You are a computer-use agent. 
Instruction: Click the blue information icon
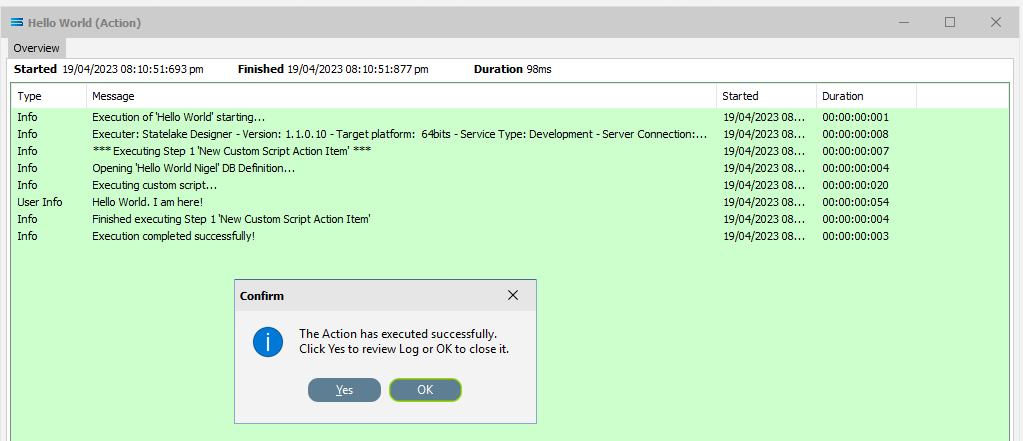[x=267, y=342]
